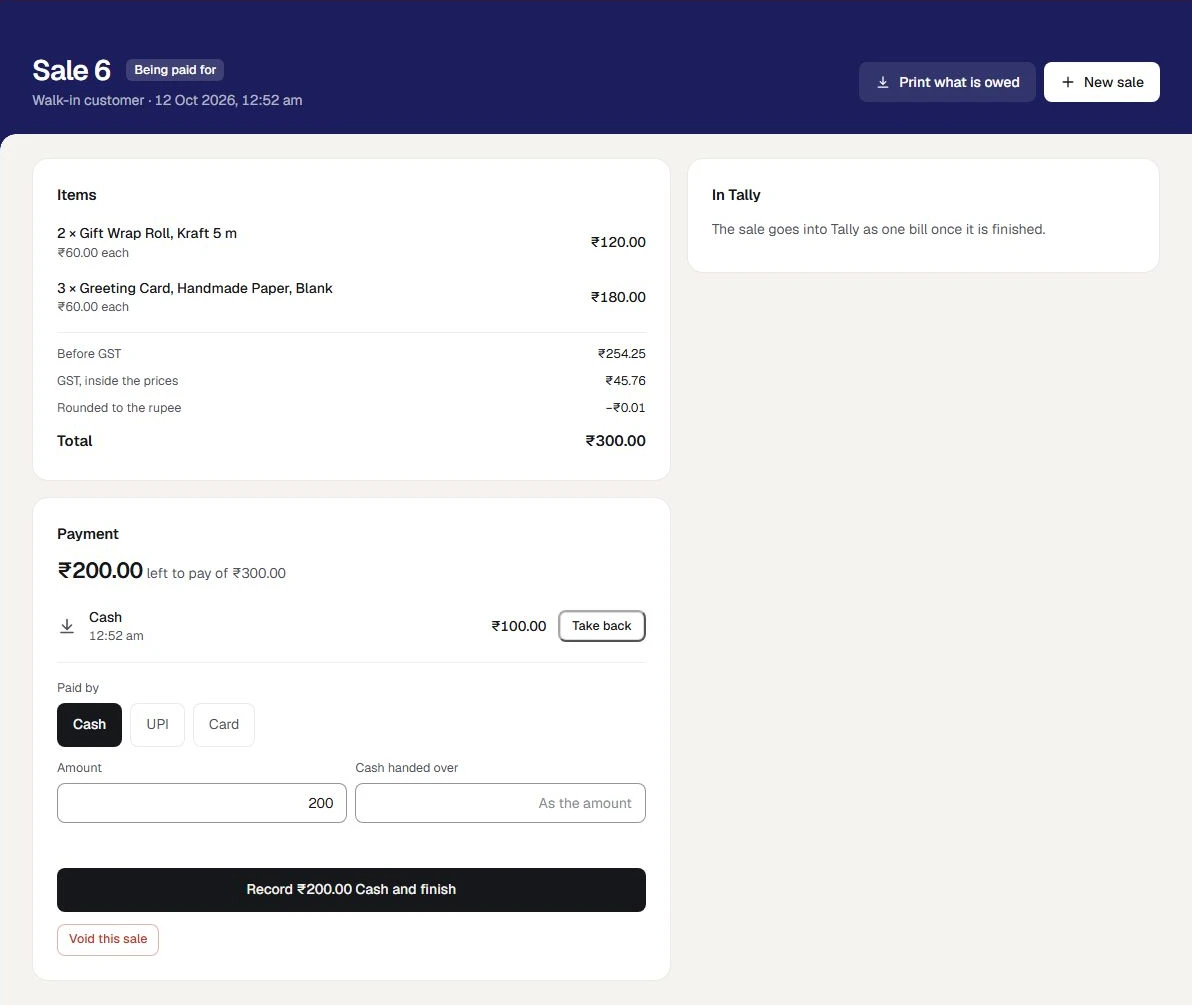Image resolution: width=1192 pixels, height=1005 pixels.
Task: Select Cash as payment method
Action: 89,724
